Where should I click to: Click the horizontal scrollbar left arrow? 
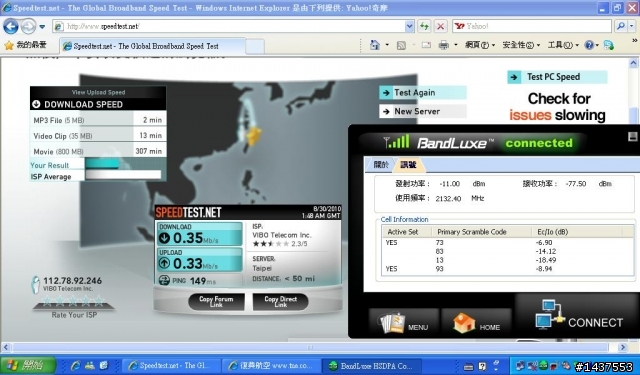point(6,347)
